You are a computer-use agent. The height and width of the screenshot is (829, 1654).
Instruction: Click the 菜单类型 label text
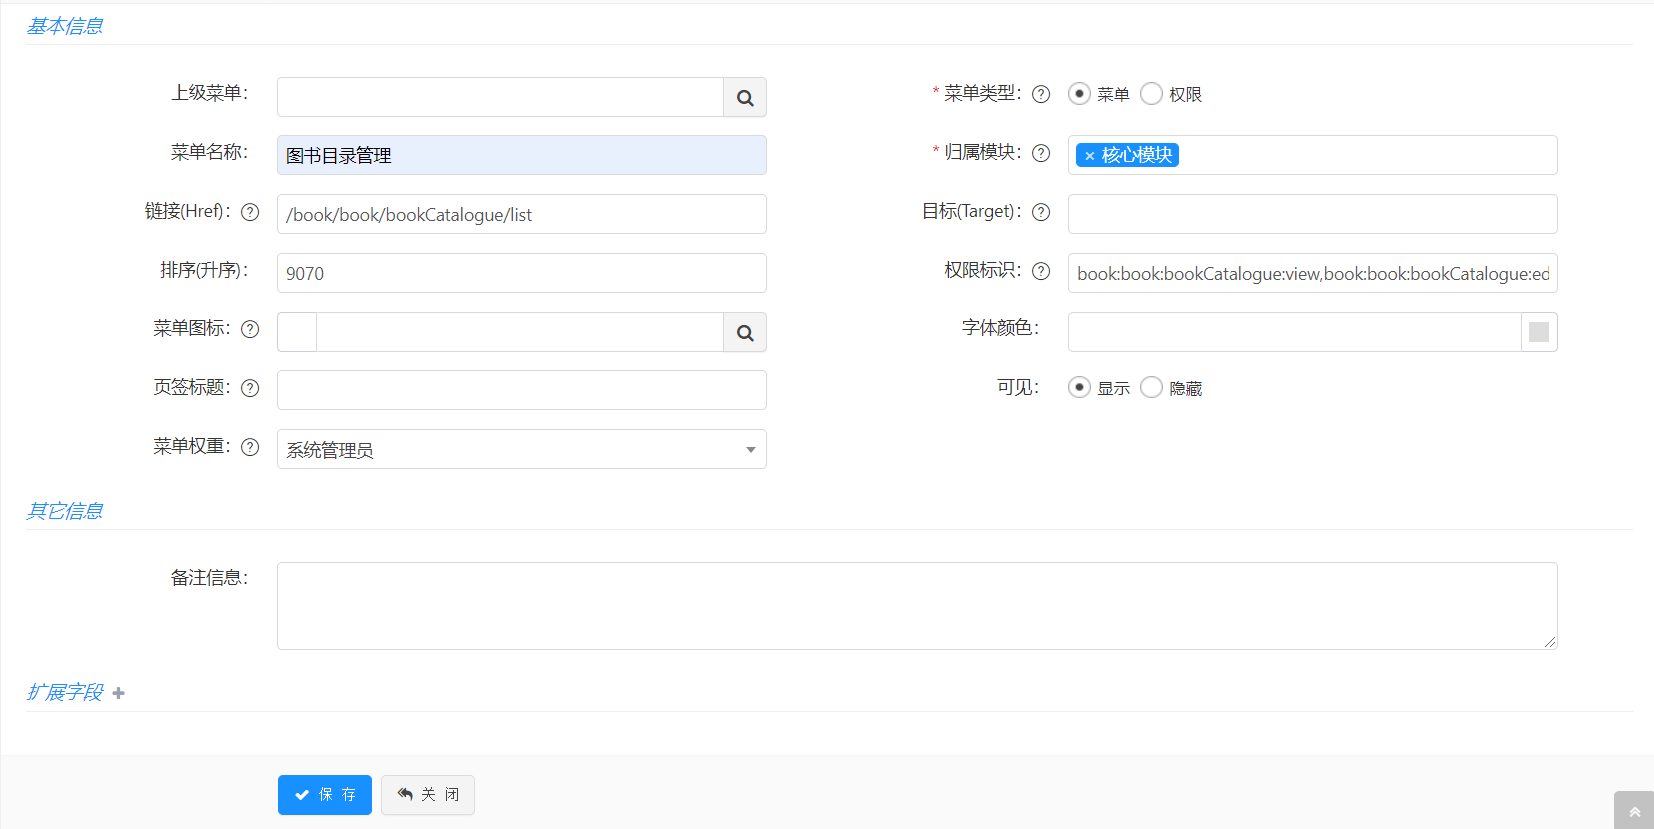pos(980,93)
